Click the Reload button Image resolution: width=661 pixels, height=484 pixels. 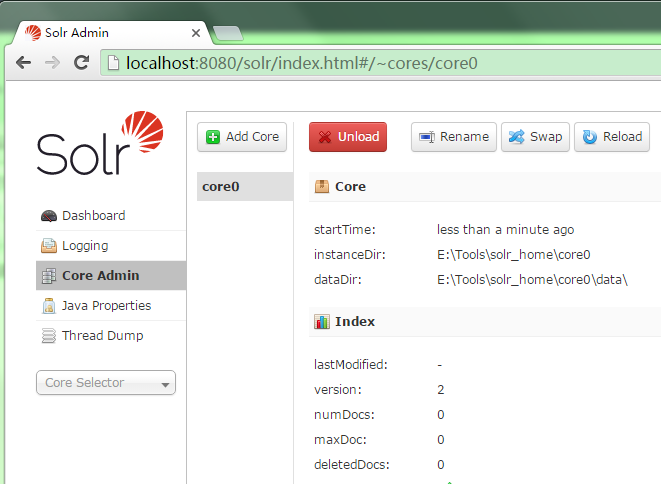coord(612,137)
